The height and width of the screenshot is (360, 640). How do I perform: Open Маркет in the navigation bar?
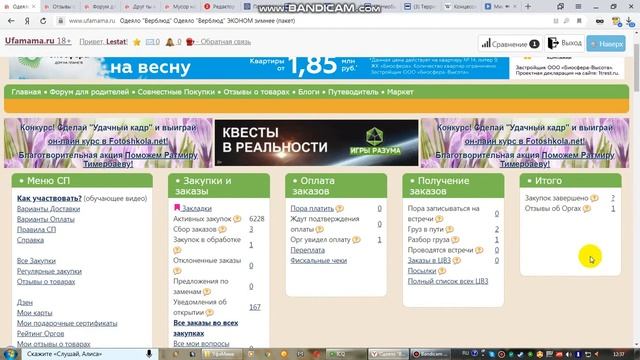(400, 92)
